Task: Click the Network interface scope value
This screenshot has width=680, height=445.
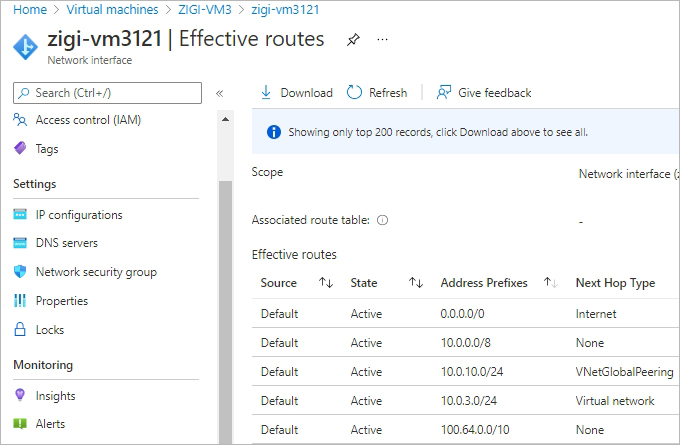Action: point(629,174)
